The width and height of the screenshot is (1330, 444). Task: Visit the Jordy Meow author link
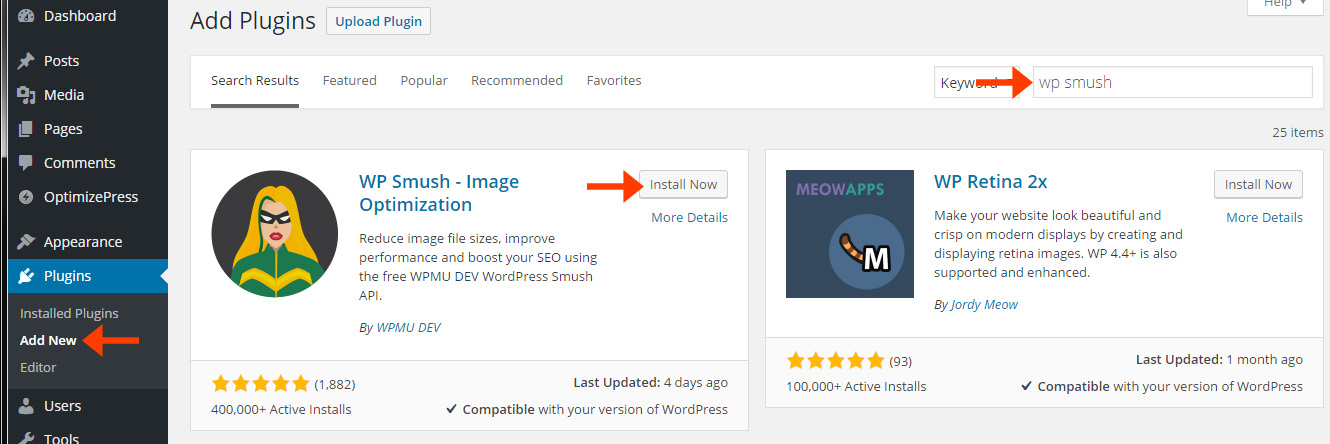985,304
